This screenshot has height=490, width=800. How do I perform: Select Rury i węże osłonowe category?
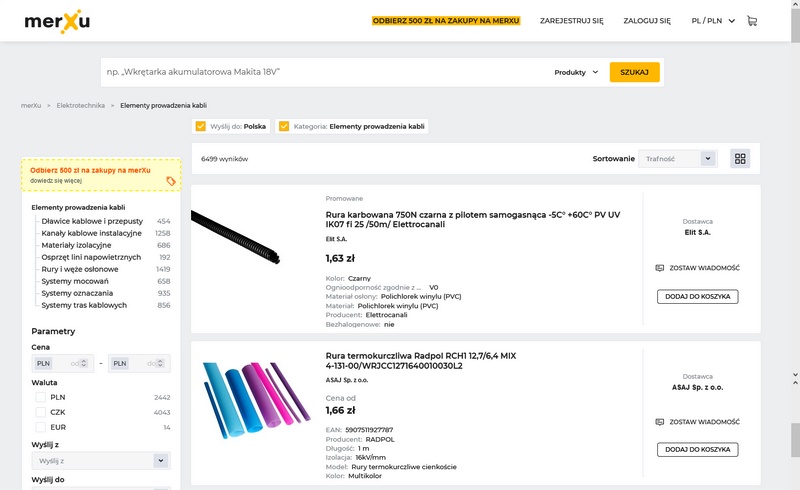point(80,269)
